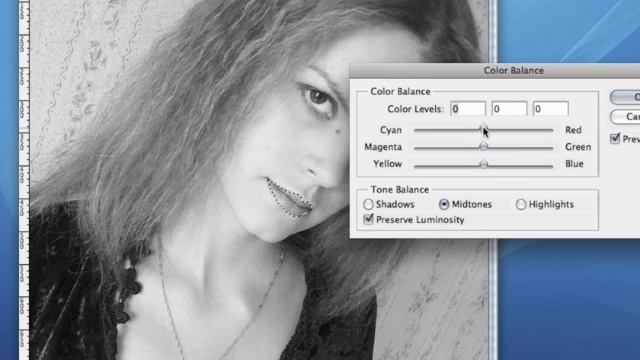Click the Cyan label
This screenshot has width=640, height=360.
pyautogui.click(x=391, y=130)
